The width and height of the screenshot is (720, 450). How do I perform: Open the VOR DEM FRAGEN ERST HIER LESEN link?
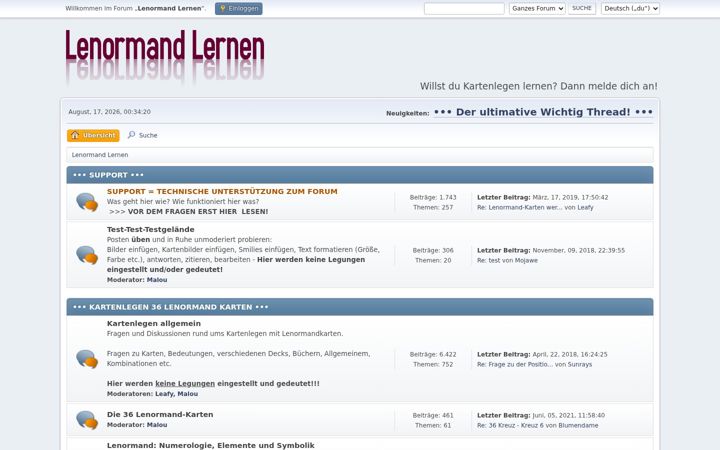198,212
